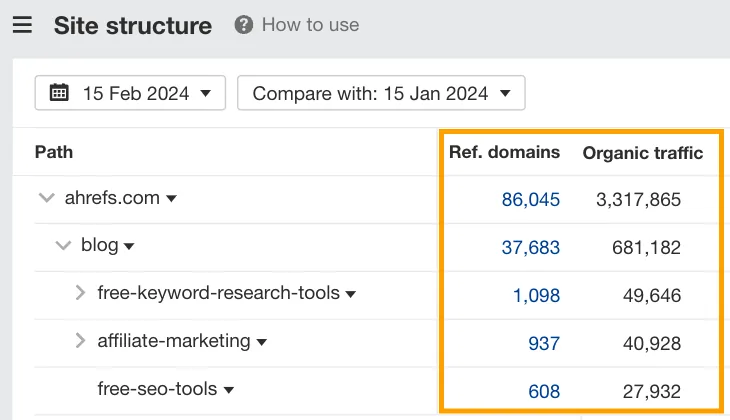Expand the affiliate-marketing folder chevron
This screenshot has width=730, height=420.
[x=81, y=340]
